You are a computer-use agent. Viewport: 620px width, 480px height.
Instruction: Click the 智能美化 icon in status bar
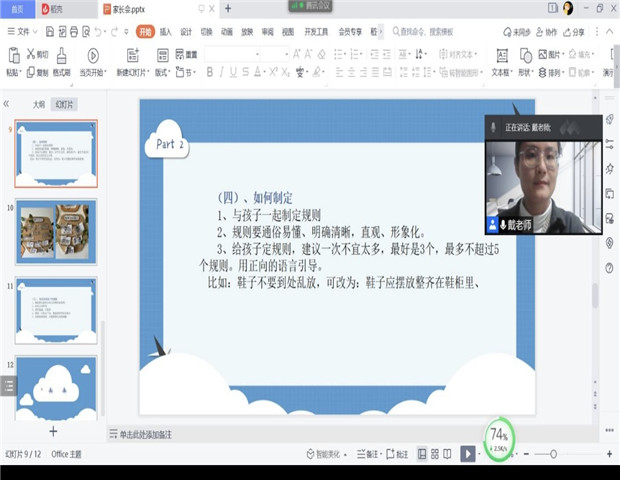point(320,454)
